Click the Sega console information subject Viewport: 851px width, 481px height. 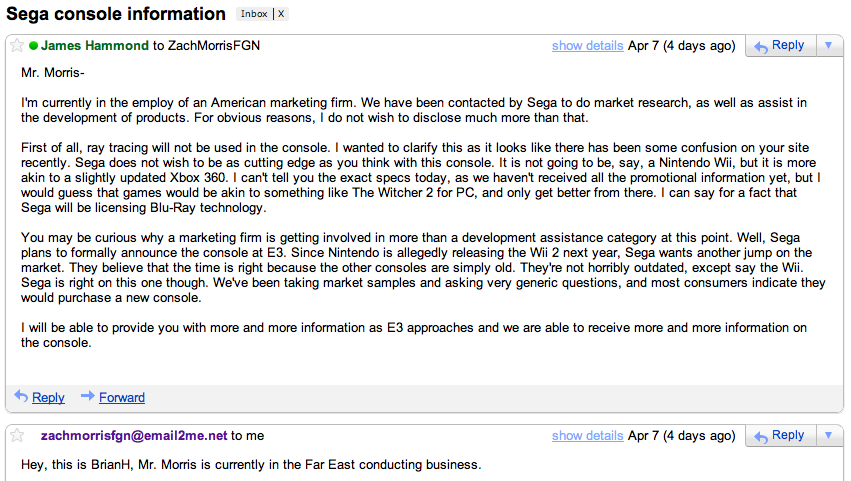116,14
